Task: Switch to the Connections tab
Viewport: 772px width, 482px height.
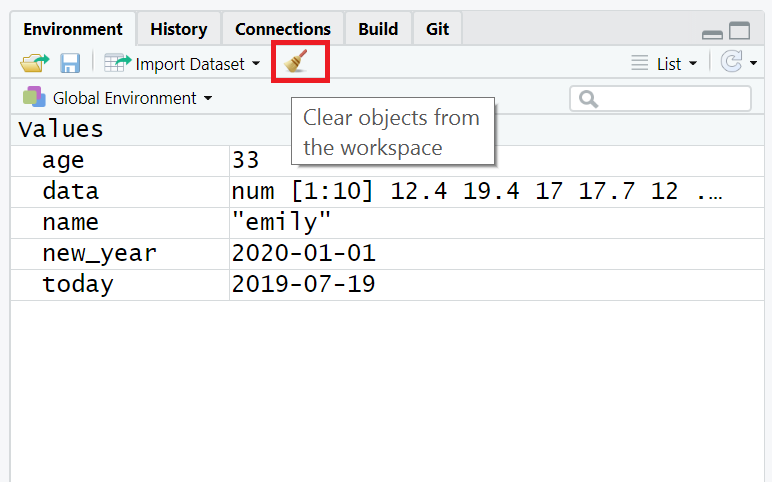Action: click(283, 29)
